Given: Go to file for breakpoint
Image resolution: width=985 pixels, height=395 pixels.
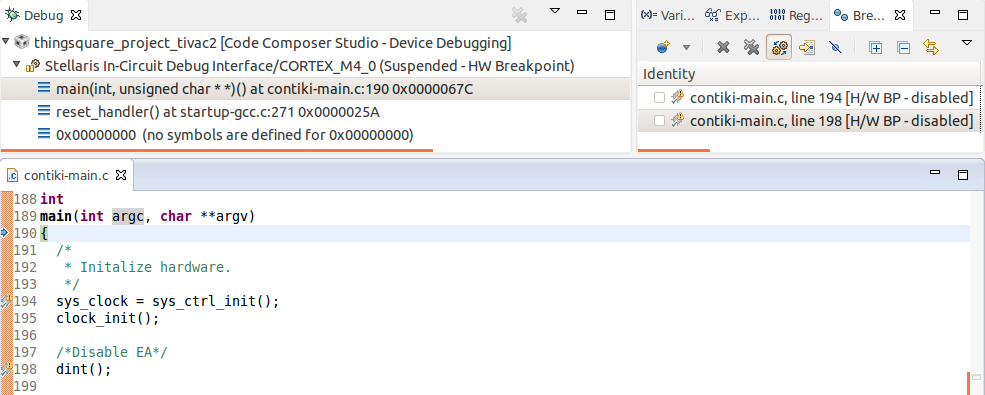Looking at the screenshot, I should tap(807, 47).
